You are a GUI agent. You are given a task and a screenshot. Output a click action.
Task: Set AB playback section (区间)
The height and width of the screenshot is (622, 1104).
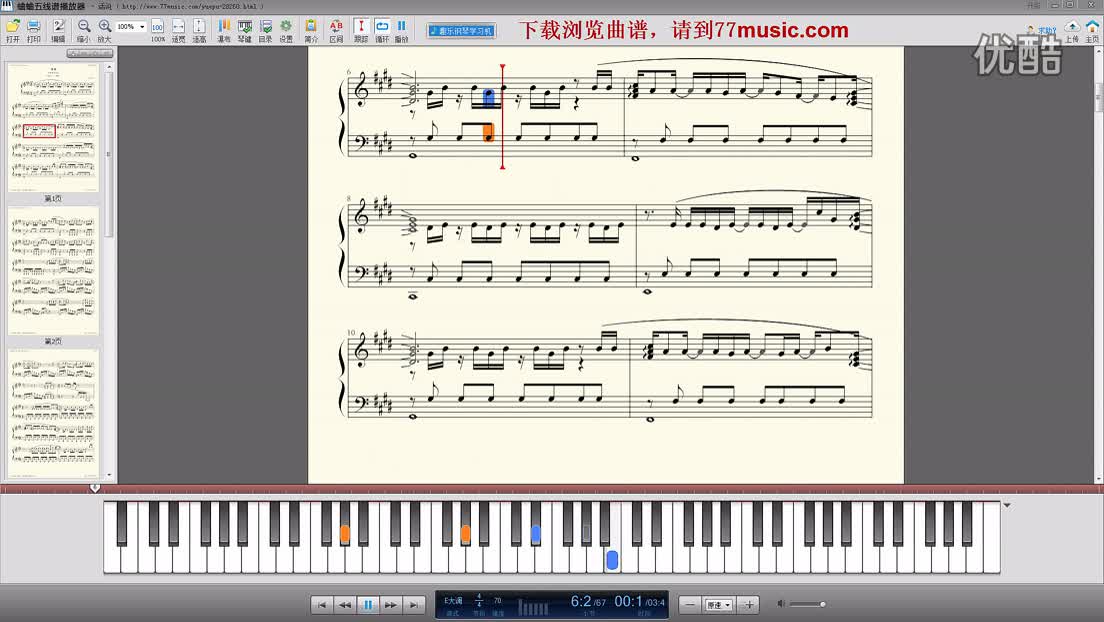pyautogui.click(x=336, y=30)
